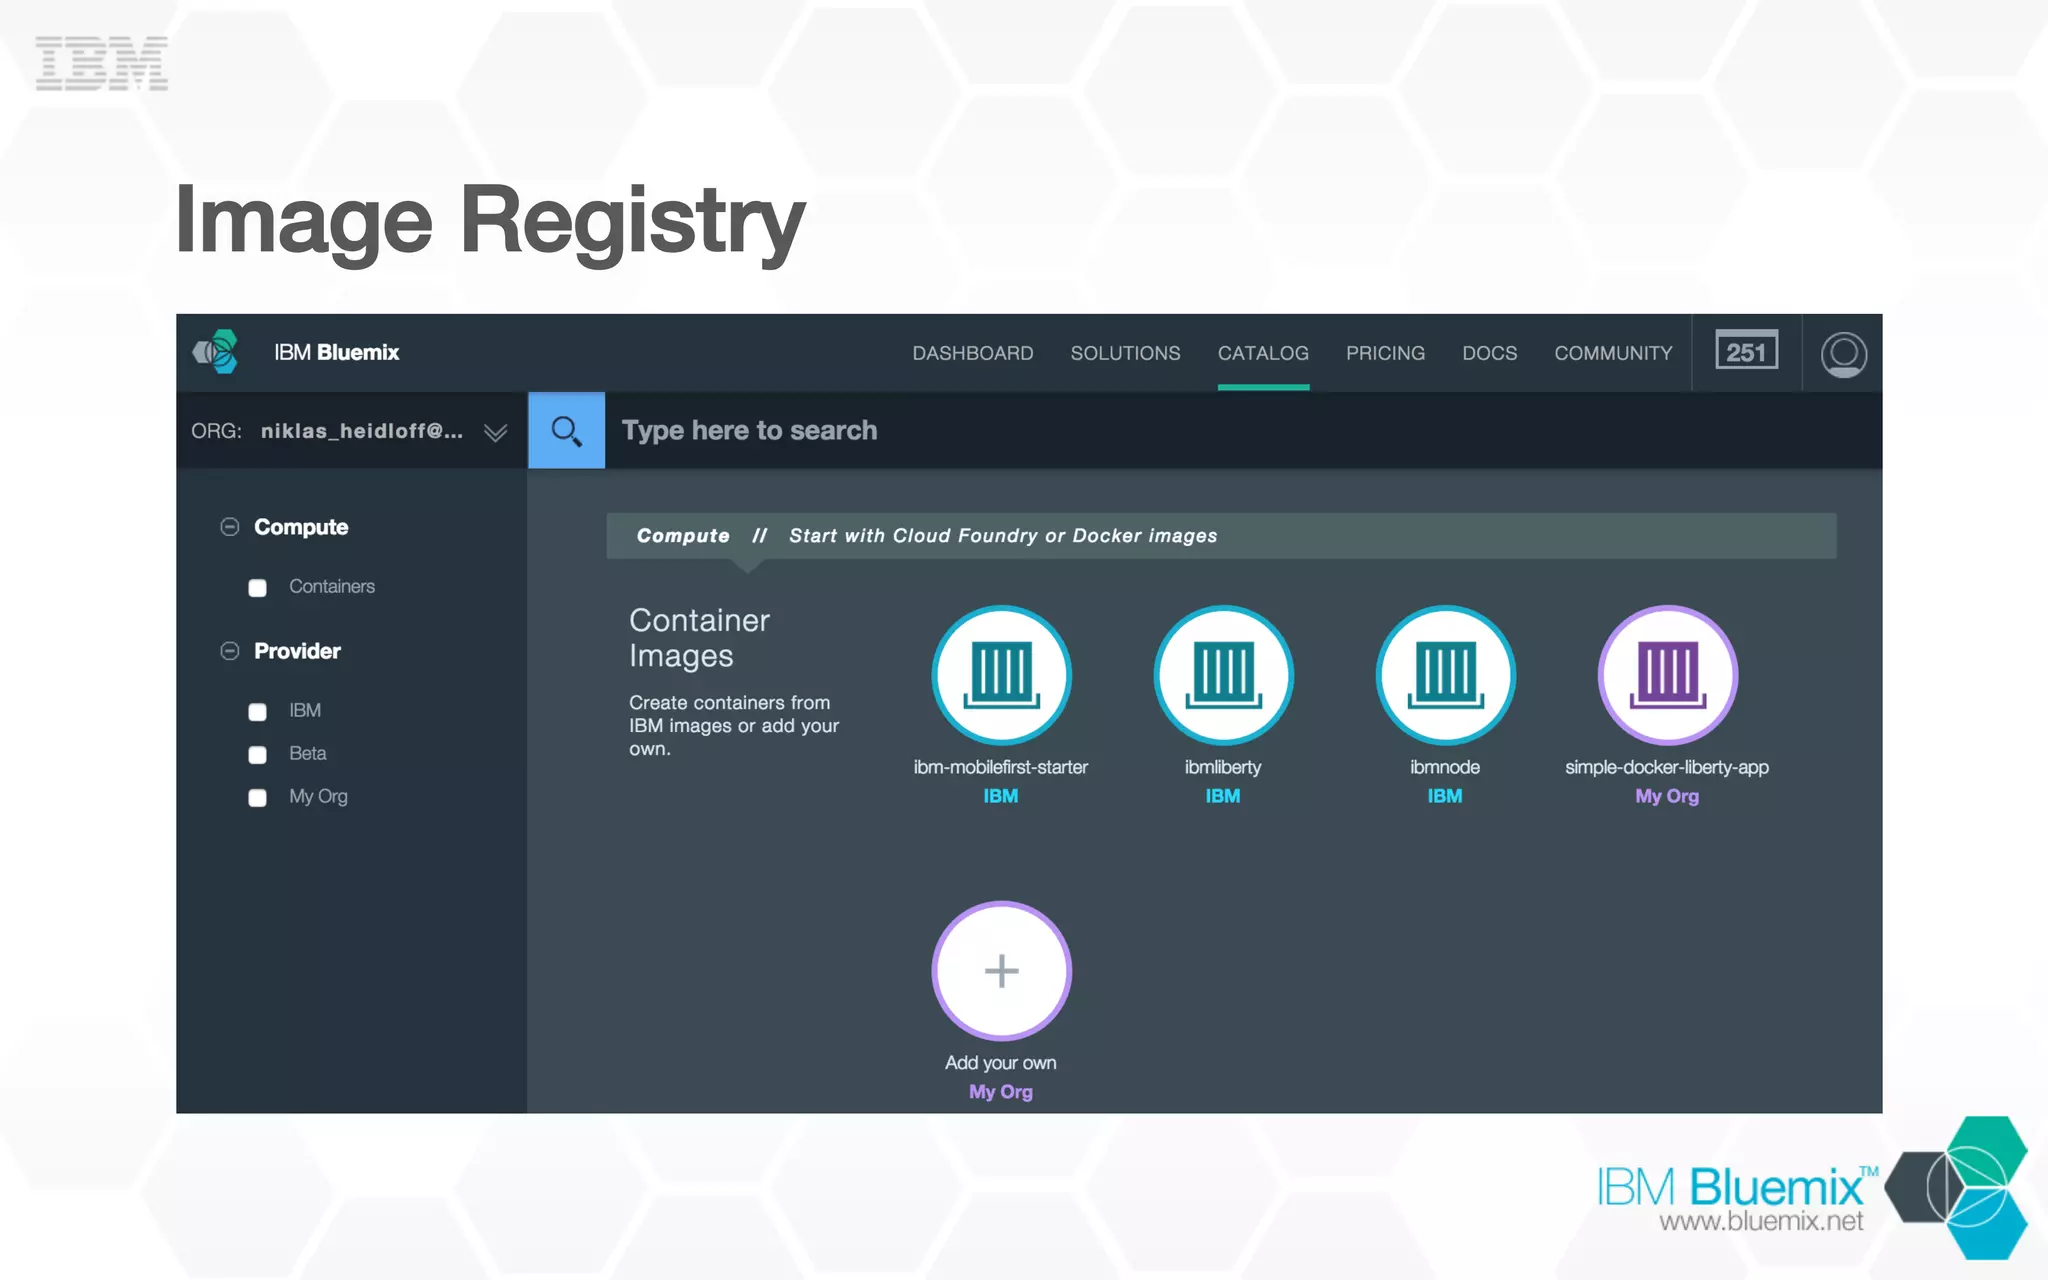Screen dimensions: 2048x1280
Task: Click IBM label under ibmliberty
Action: (1223, 796)
